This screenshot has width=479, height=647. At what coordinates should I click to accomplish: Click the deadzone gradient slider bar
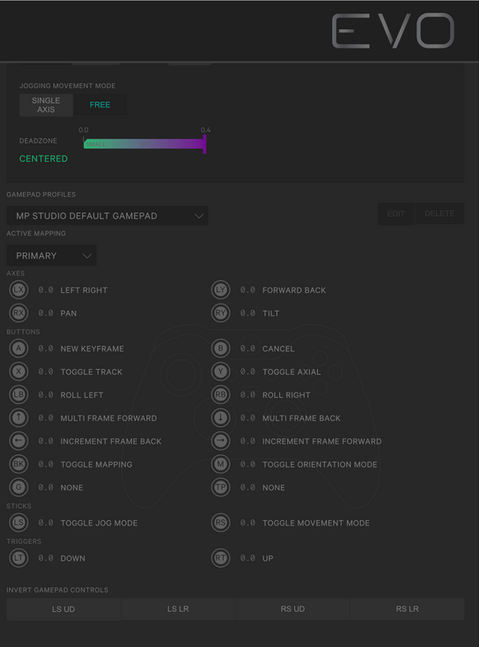pyautogui.click(x=144, y=144)
